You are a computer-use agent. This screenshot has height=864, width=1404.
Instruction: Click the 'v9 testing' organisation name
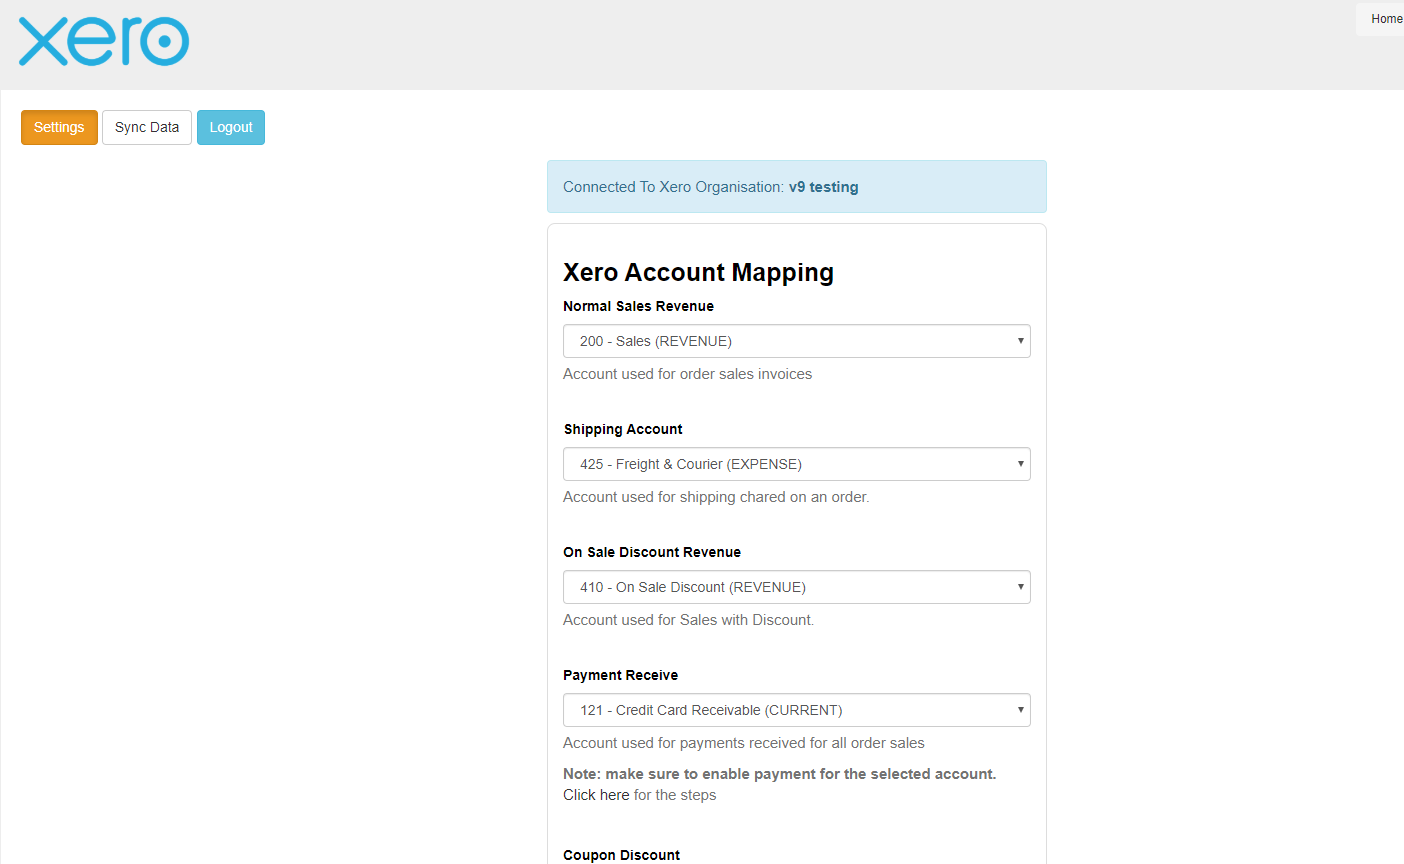pos(824,187)
